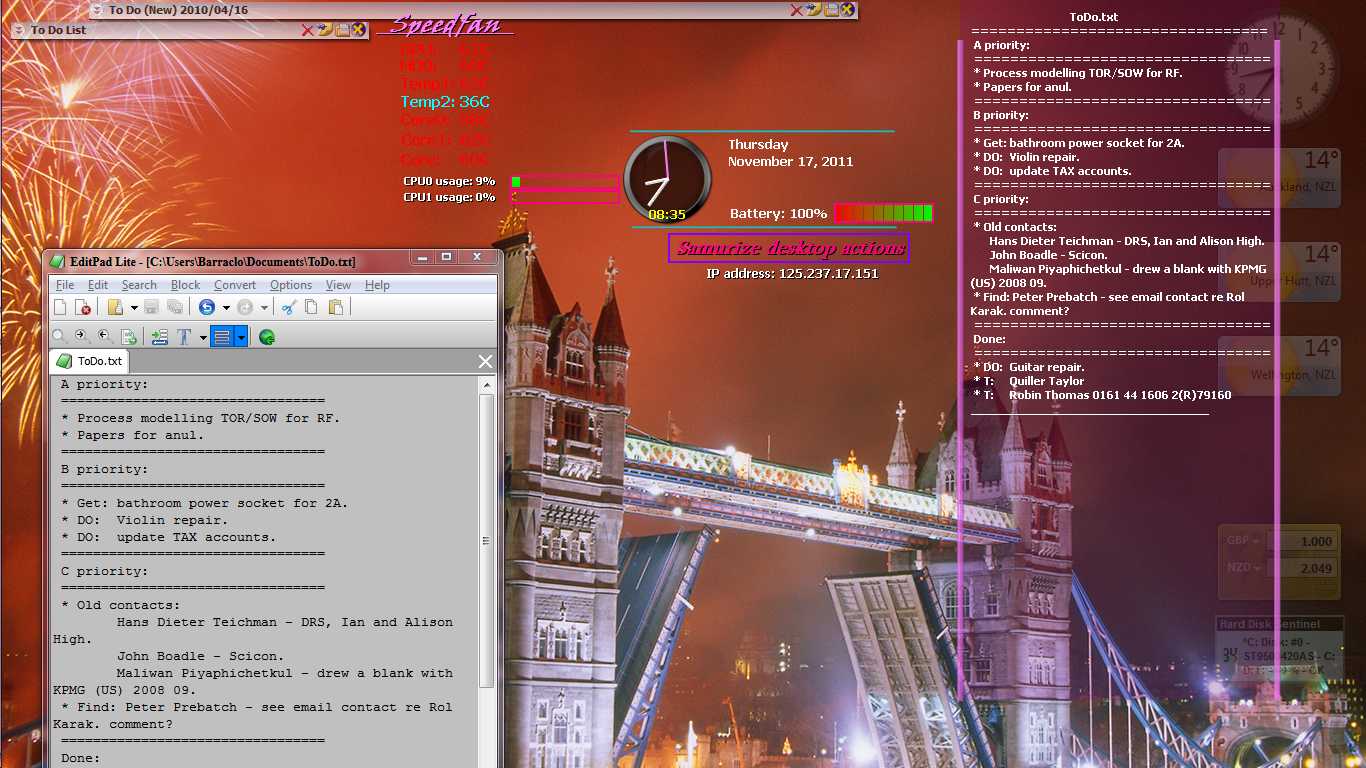The height and width of the screenshot is (768, 1366).
Task: Expand the To Do (New) 2010/04/16 chevron
Action: point(97,10)
